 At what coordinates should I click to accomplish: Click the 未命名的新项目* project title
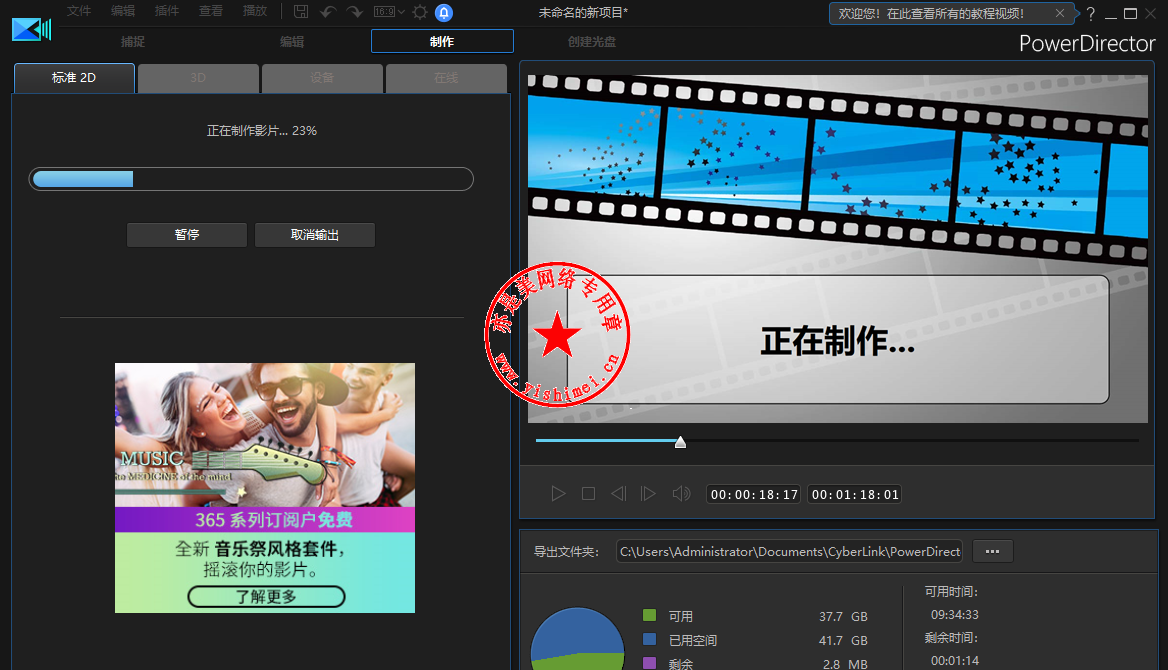pos(583,13)
